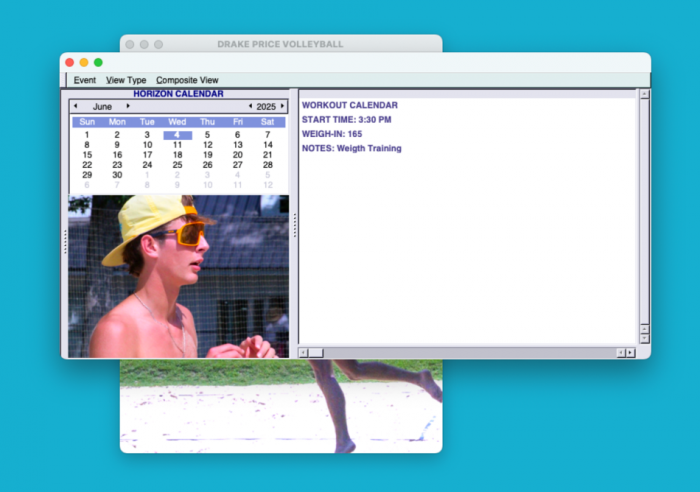
Task: Click the scroll up arrow in notes pane
Action: tap(644, 94)
